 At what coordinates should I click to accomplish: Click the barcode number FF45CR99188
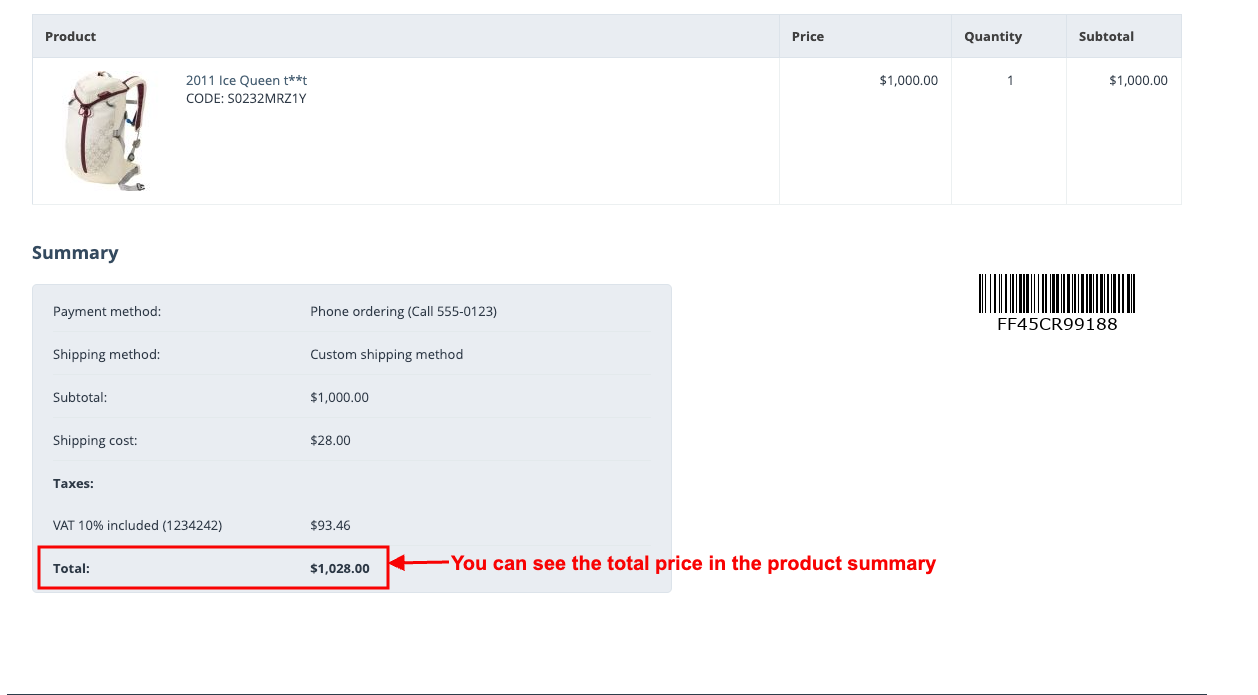click(1057, 324)
